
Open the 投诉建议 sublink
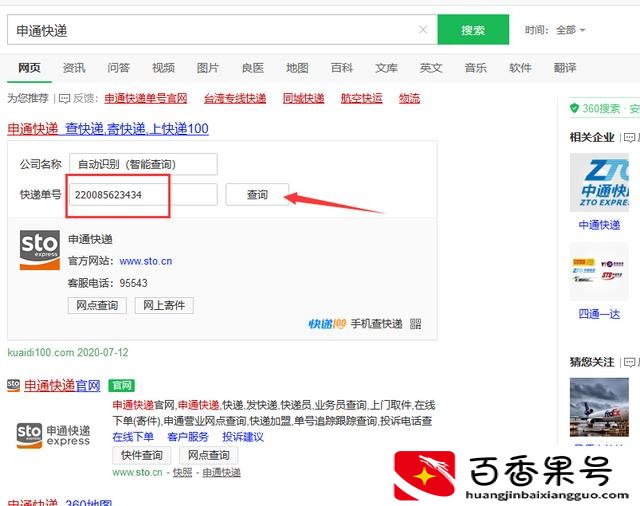pyautogui.click(x=243, y=437)
